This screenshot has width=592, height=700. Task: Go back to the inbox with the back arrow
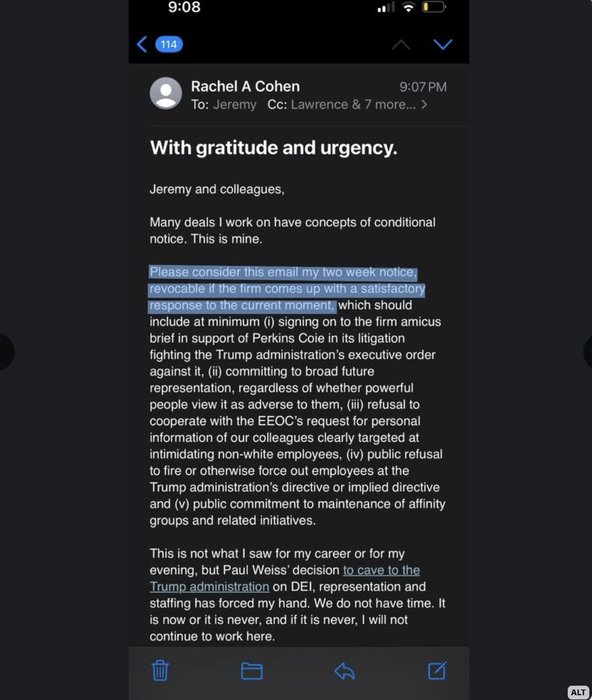tap(142, 44)
